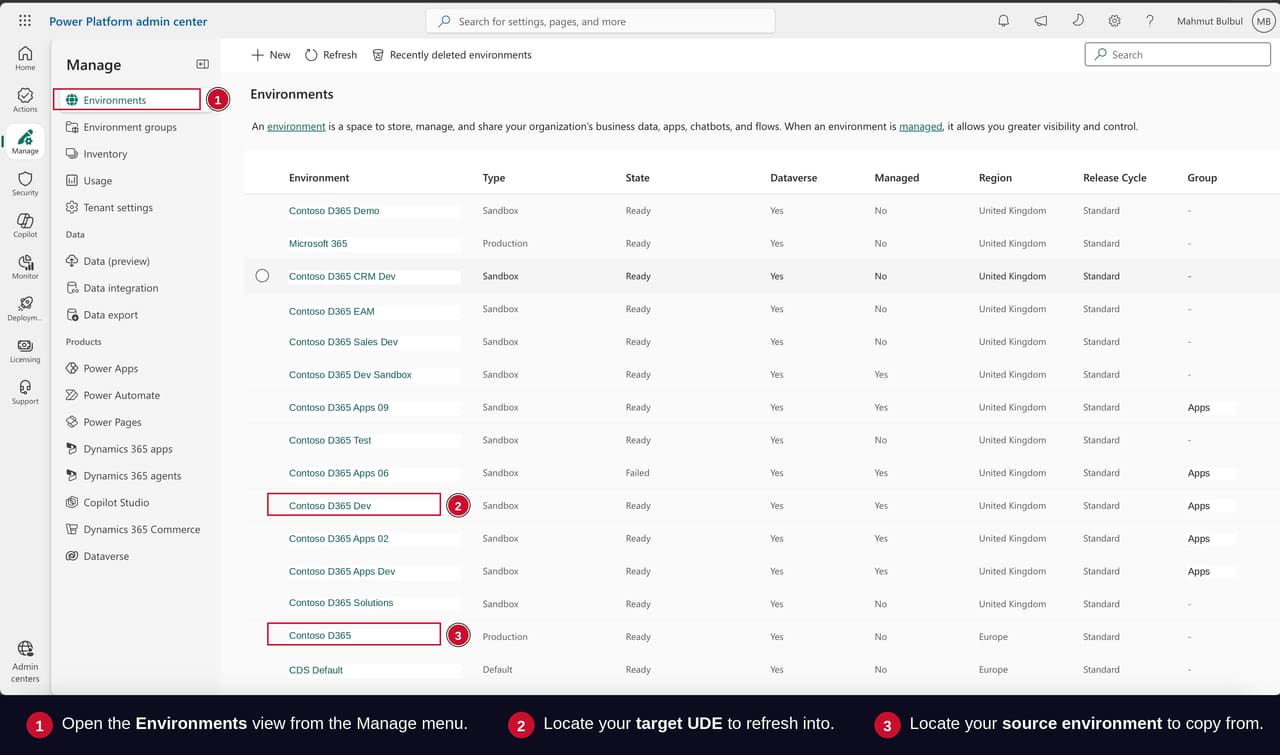
Task: Open Contoso D365 Solutions environment
Action: 341,603
